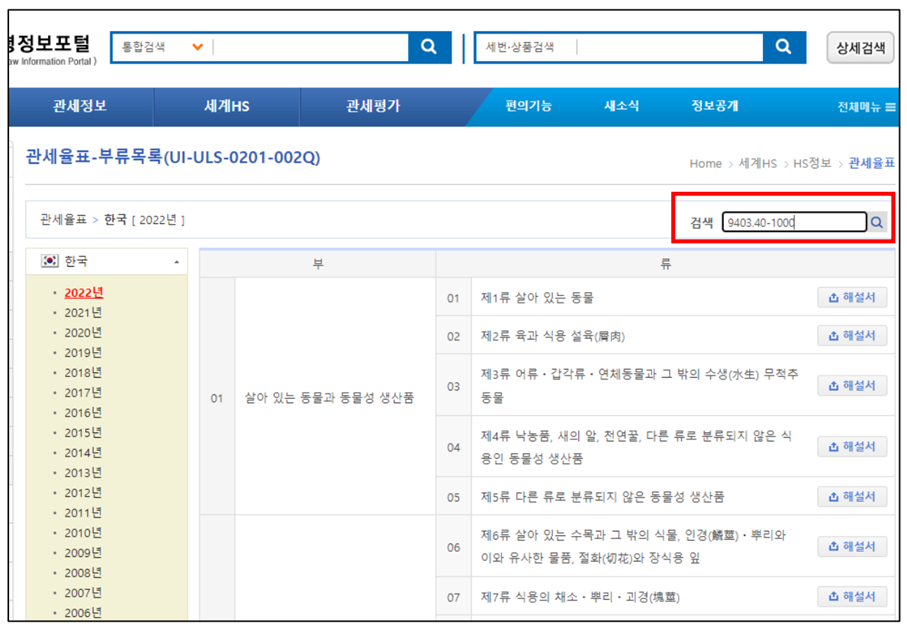The image size is (907, 627).
Task: Click the 관세율표 breadcrumb link at top right
Action: [x=871, y=164]
